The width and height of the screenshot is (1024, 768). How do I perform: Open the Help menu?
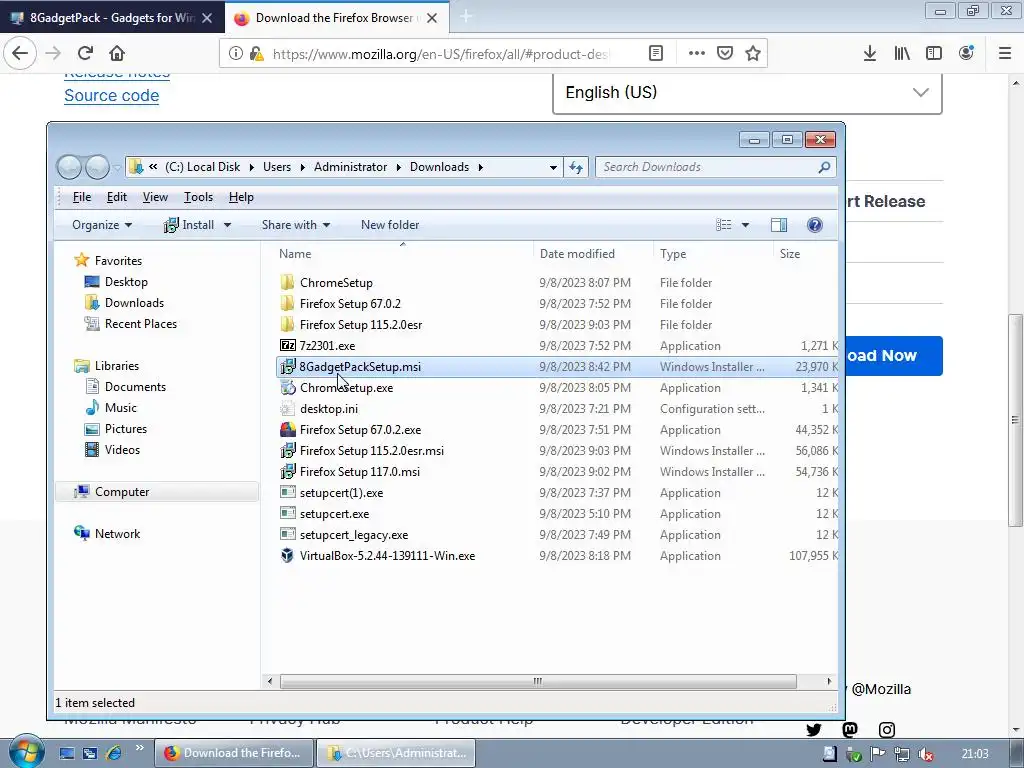coord(241,197)
